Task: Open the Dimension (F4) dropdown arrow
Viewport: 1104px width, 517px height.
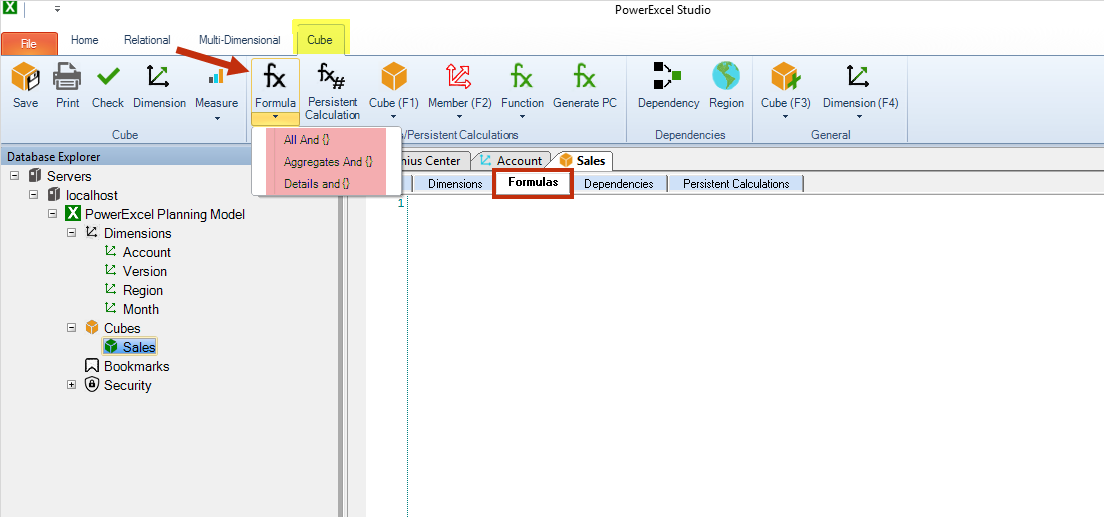Action: point(860,118)
